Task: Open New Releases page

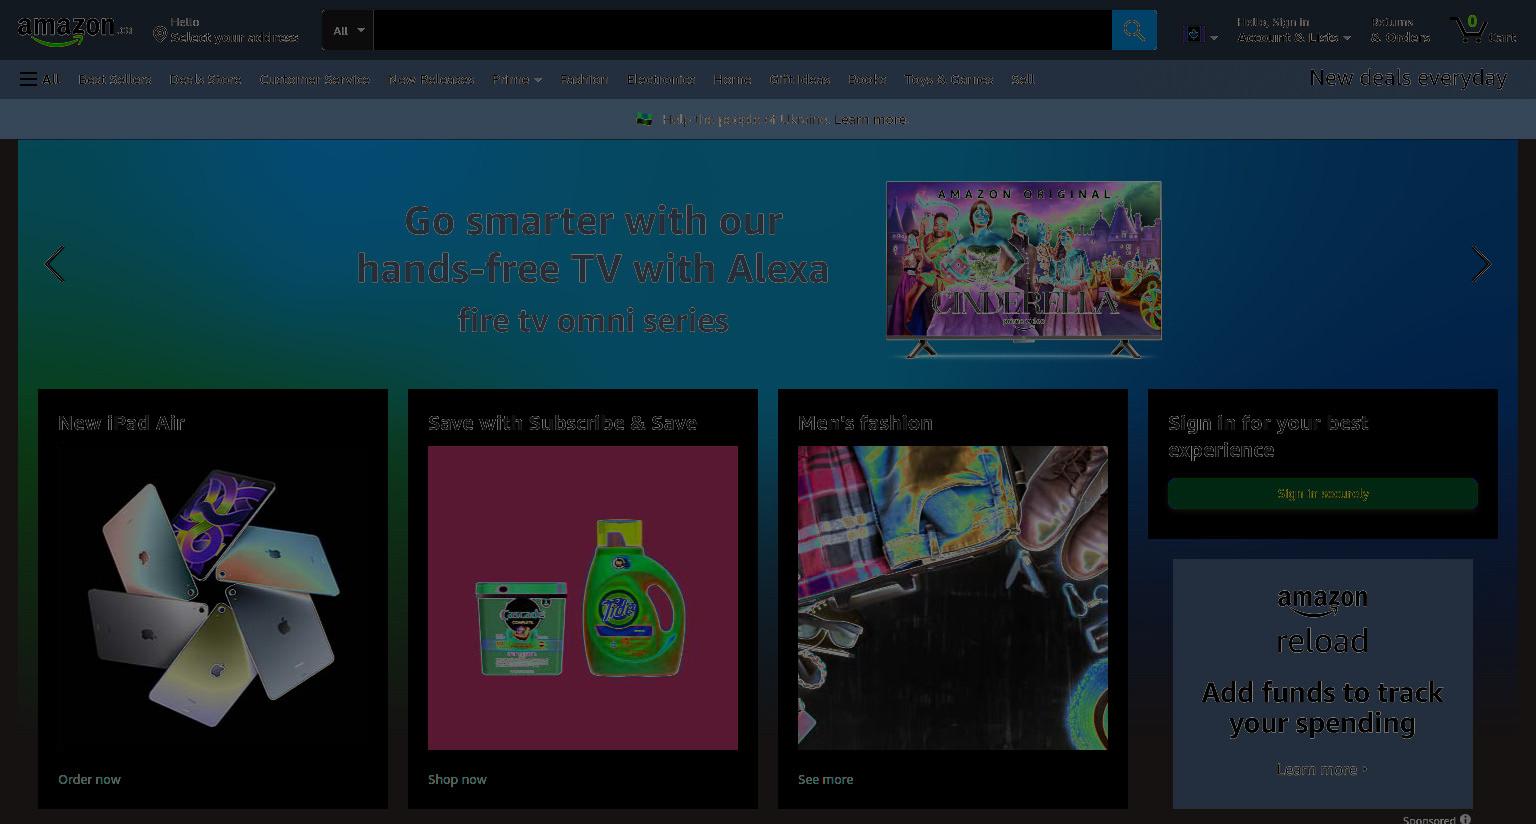Action: tap(431, 79)
